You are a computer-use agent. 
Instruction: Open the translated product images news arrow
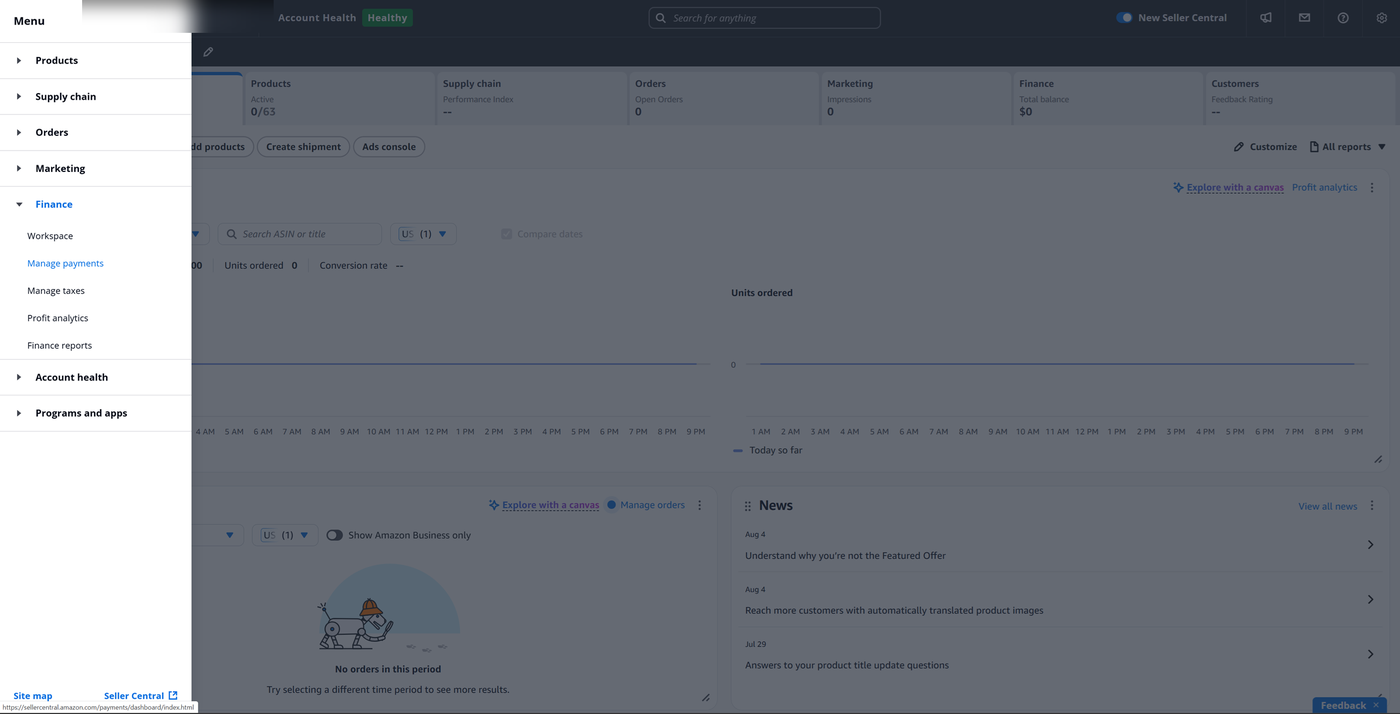click(x=1370, y=599)
